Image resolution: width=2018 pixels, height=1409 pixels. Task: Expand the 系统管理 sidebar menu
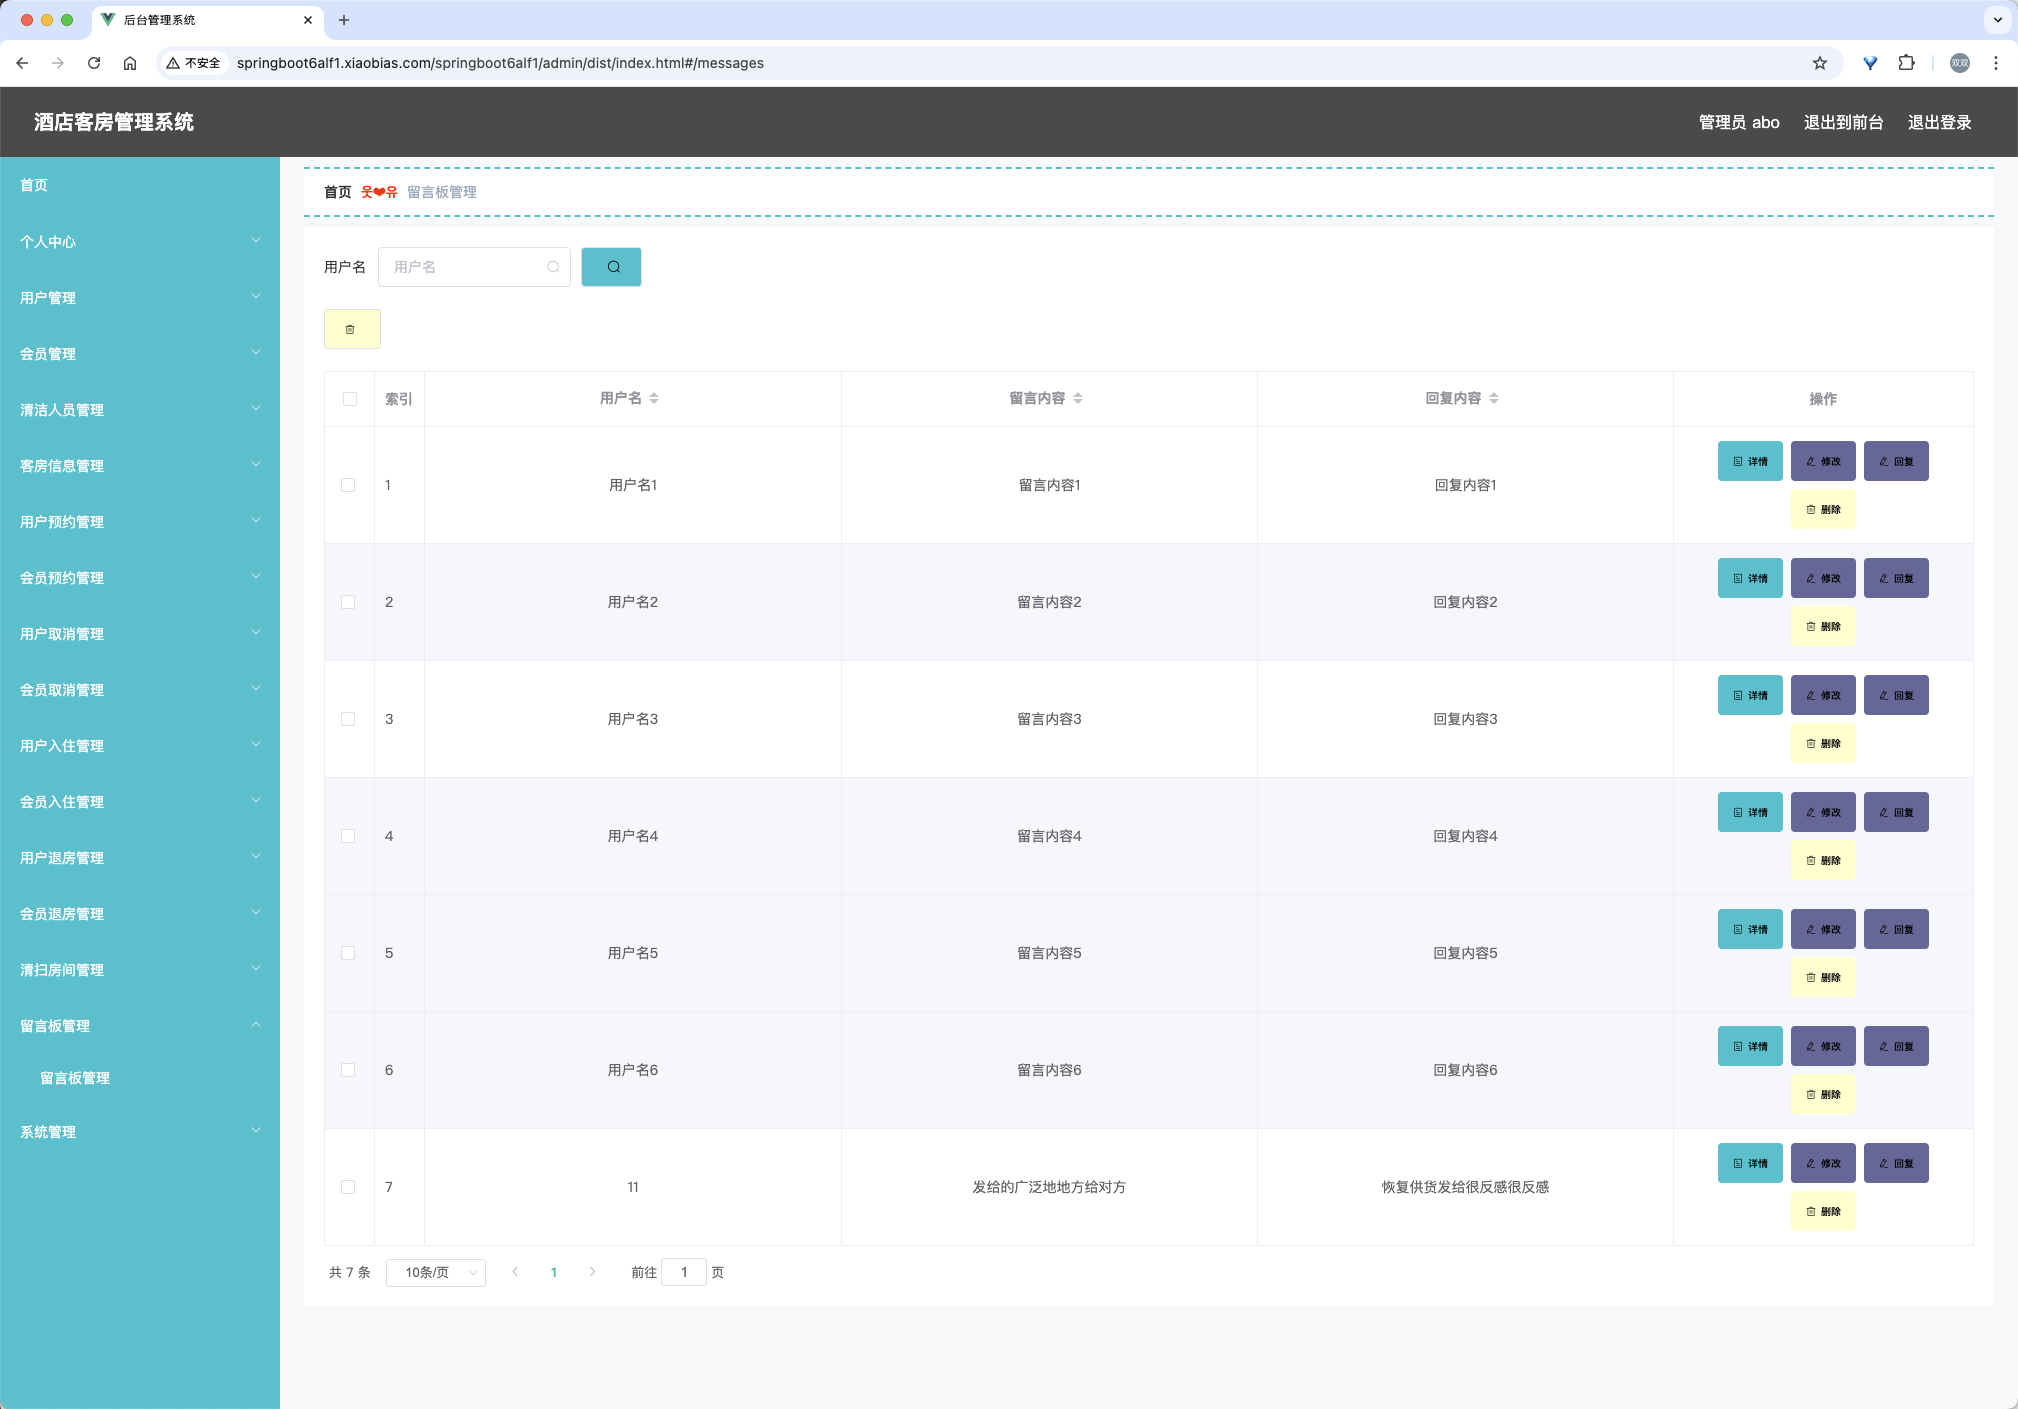140,1131
